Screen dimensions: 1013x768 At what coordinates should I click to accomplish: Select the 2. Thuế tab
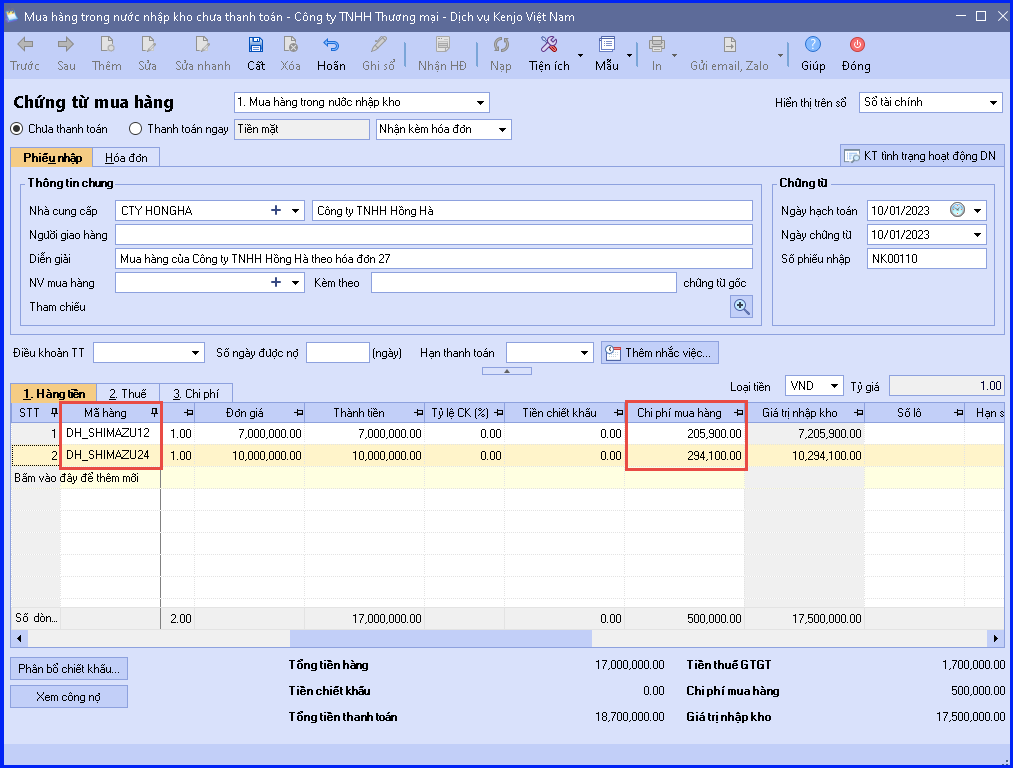pyautogui.click(x=127, y=393)
